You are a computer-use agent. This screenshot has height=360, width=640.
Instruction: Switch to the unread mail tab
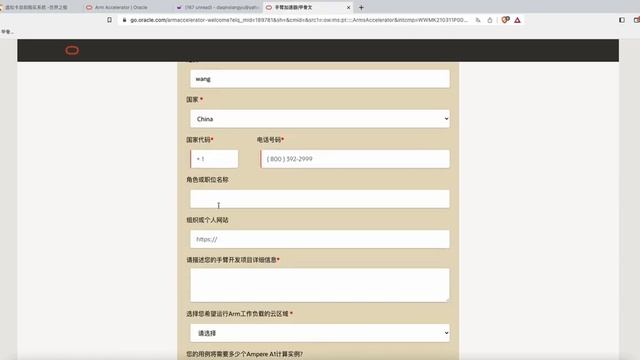click(x=218, y=7)
